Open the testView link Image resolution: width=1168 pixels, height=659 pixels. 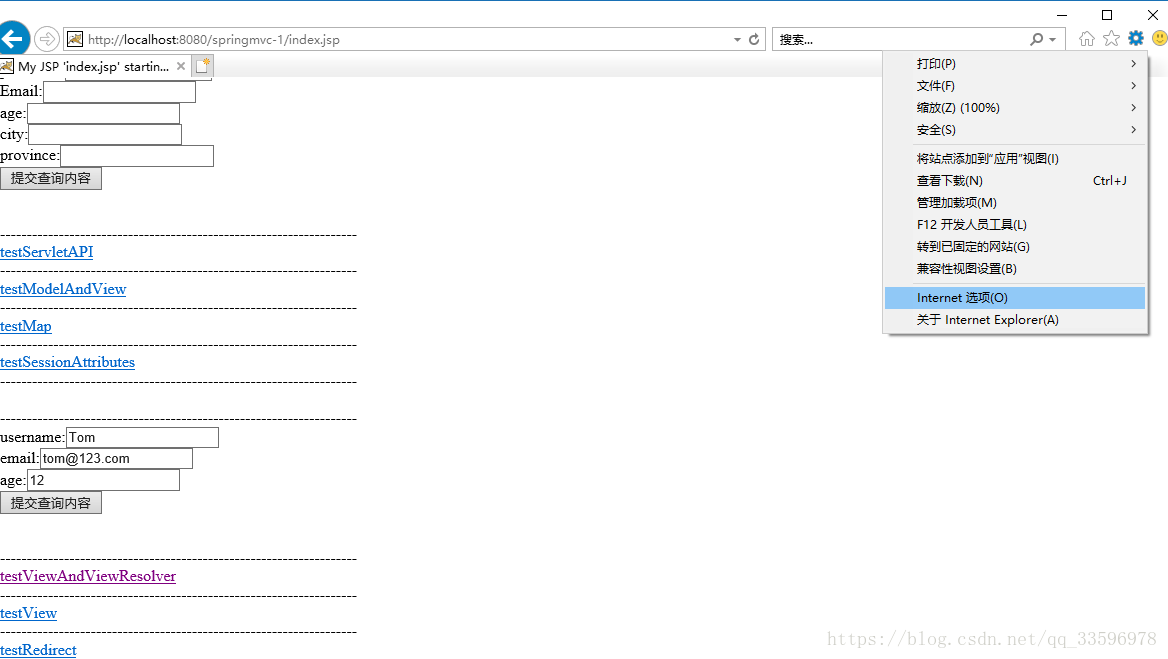click(28, 614)
